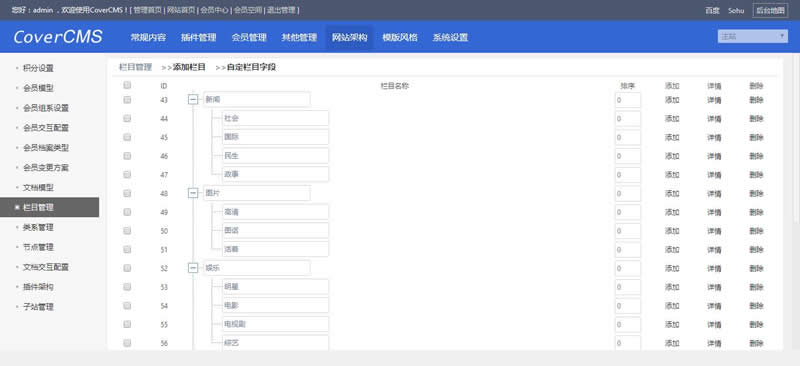Click 删除 for row ID 55
Viewport: 800px width, 366px height.
(756, 324)
